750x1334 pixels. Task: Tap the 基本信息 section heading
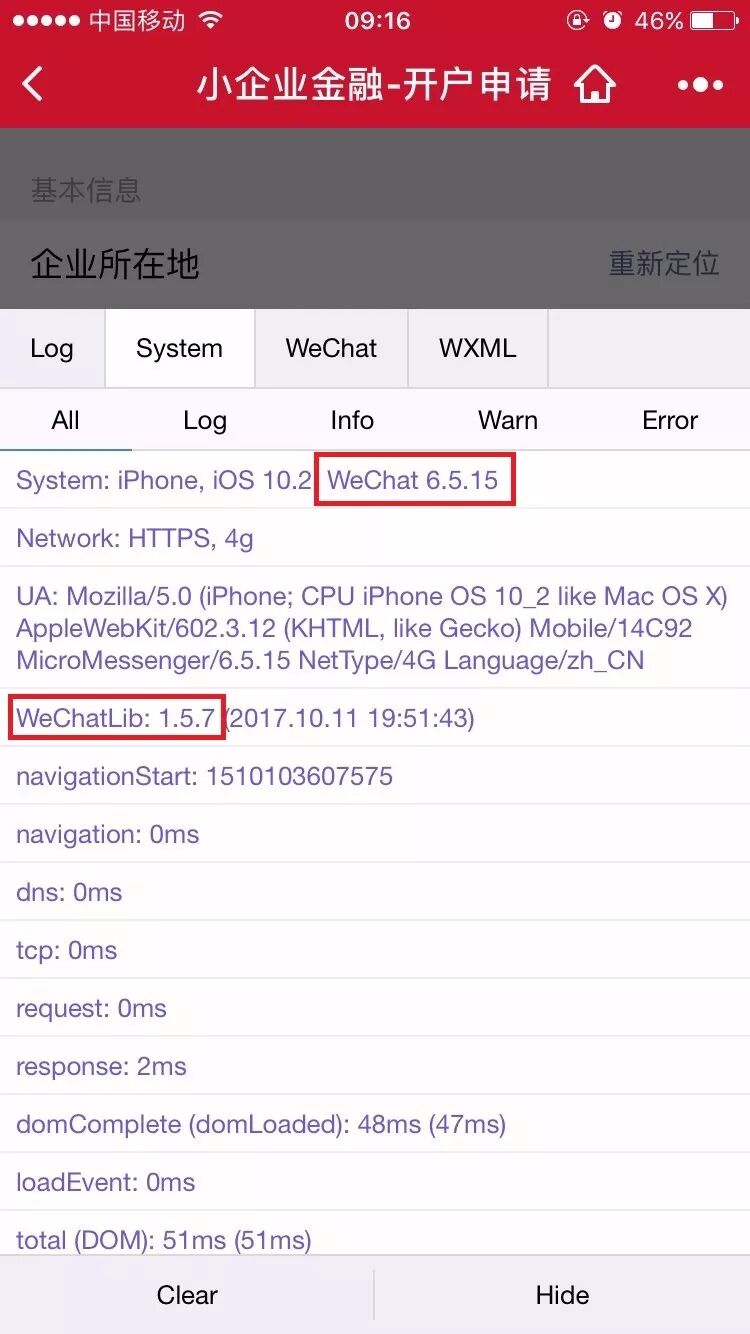pyautogui.click(x=86, y=189)
